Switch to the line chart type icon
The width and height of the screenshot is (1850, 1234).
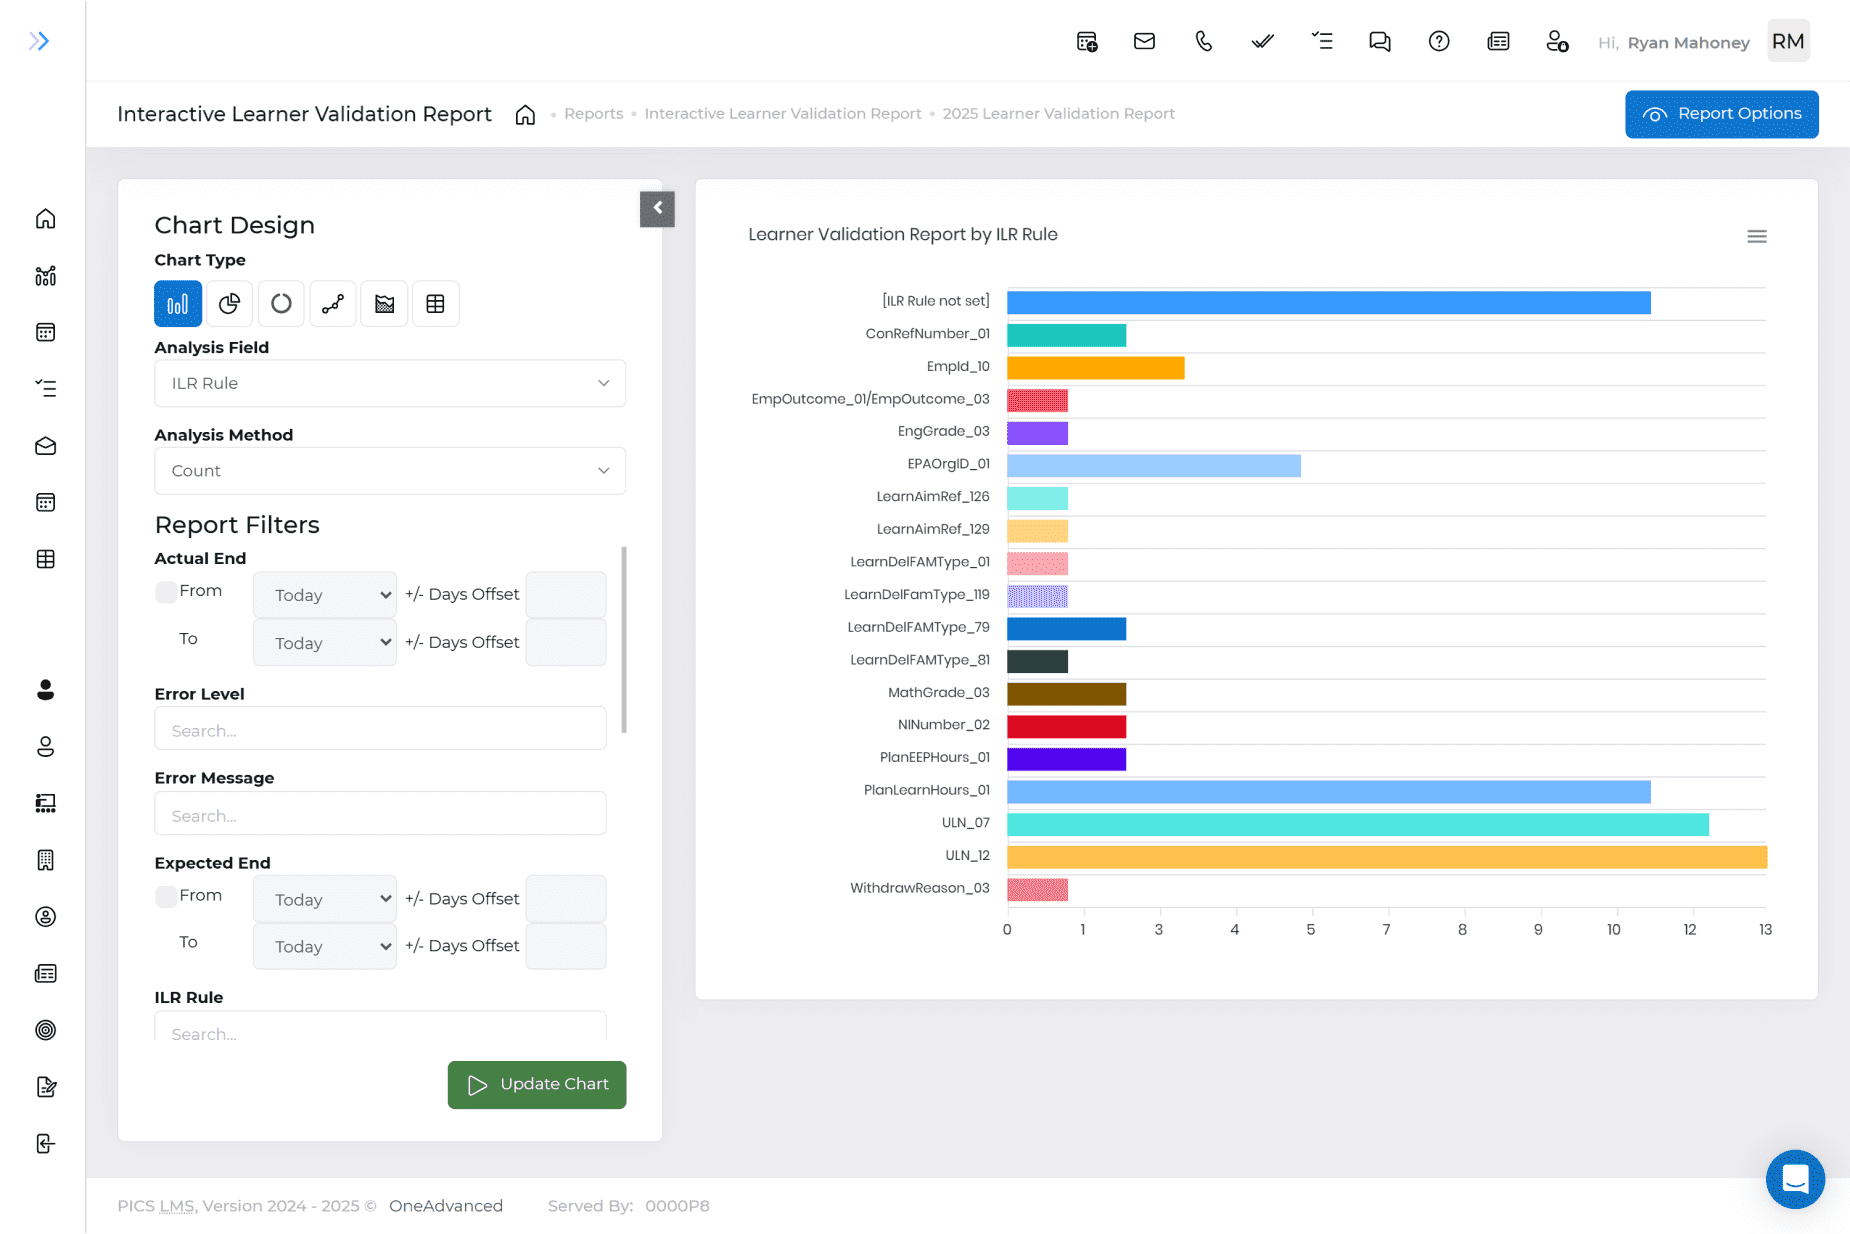(x=333, y=304)
